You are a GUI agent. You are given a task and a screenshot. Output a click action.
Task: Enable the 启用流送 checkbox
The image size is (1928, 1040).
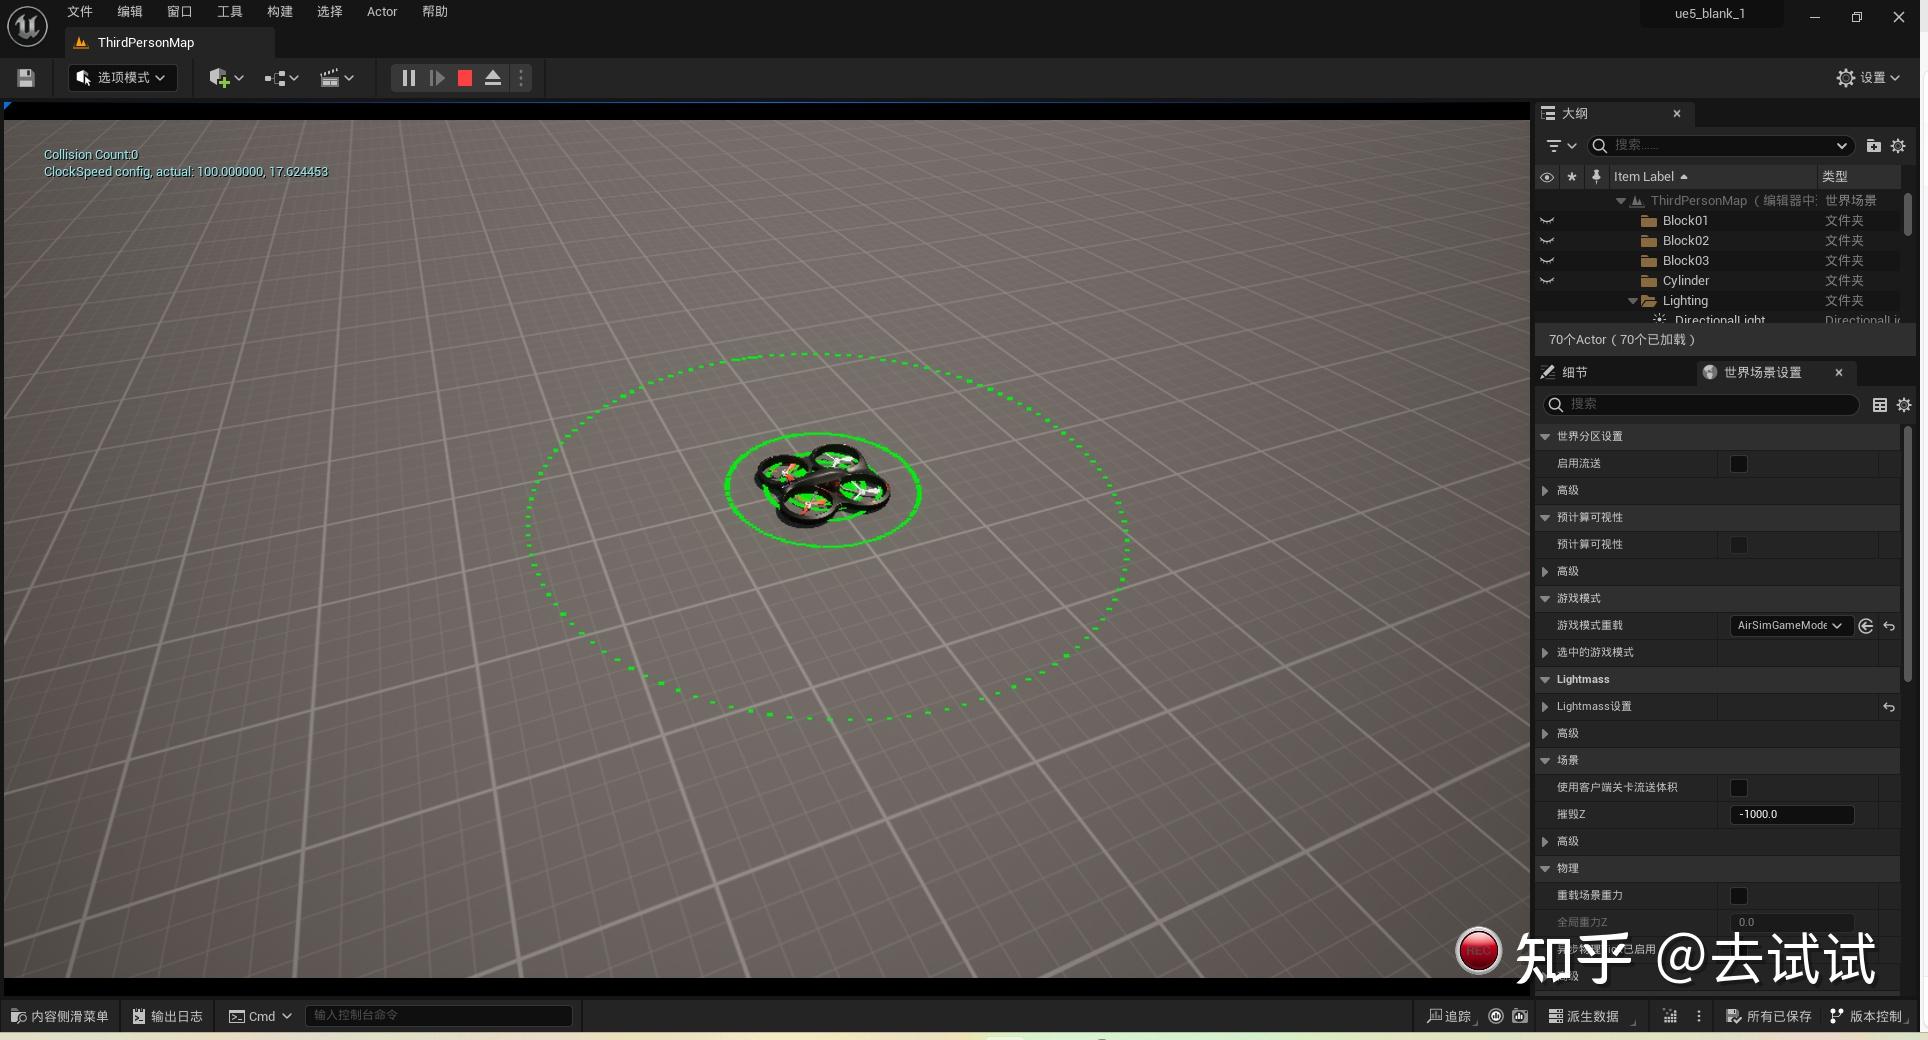click(1738, 463)
